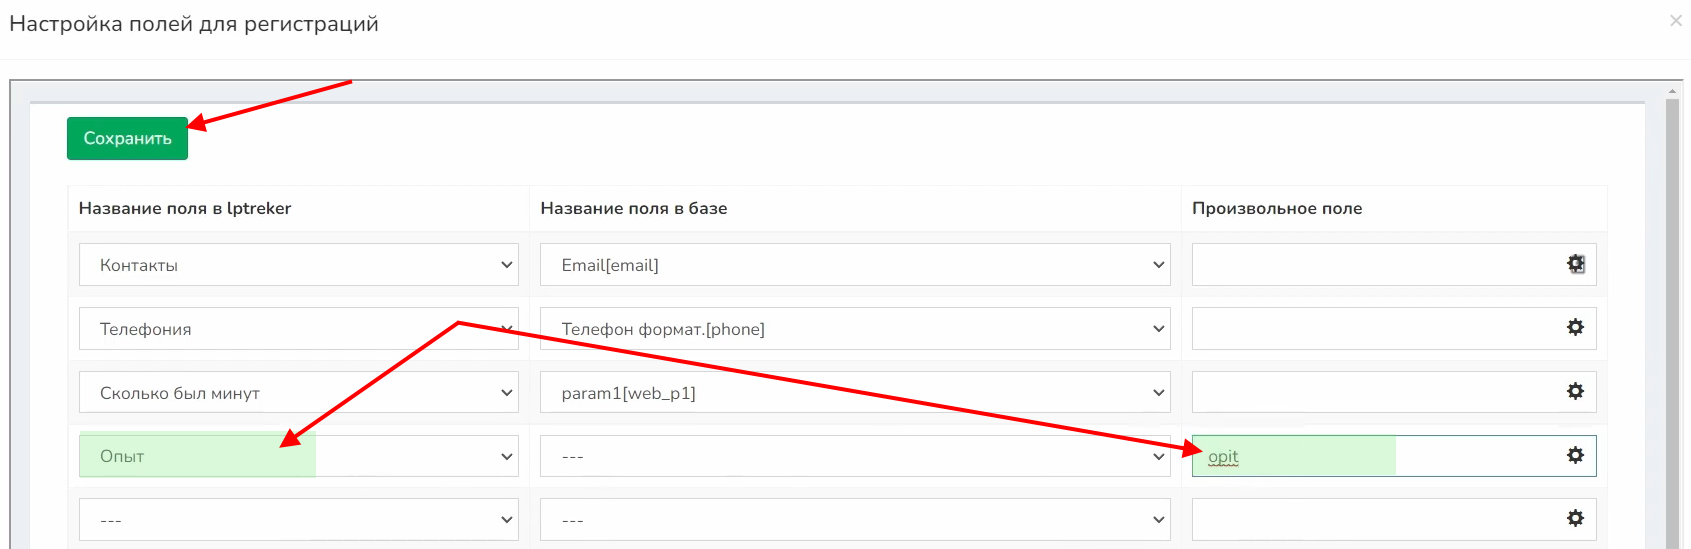This screenshot has width=1691, height=549.
Task: Open the Опыт lptreker field dropdown
Action: point(298,456)
